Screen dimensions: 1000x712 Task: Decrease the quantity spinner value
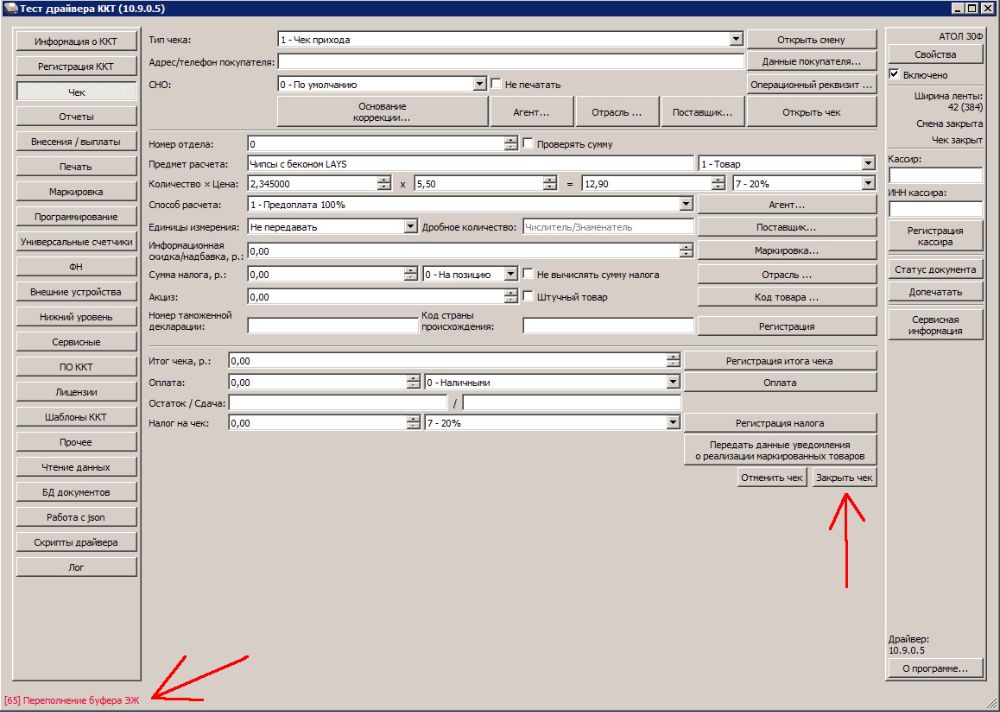tap(384, 187)
